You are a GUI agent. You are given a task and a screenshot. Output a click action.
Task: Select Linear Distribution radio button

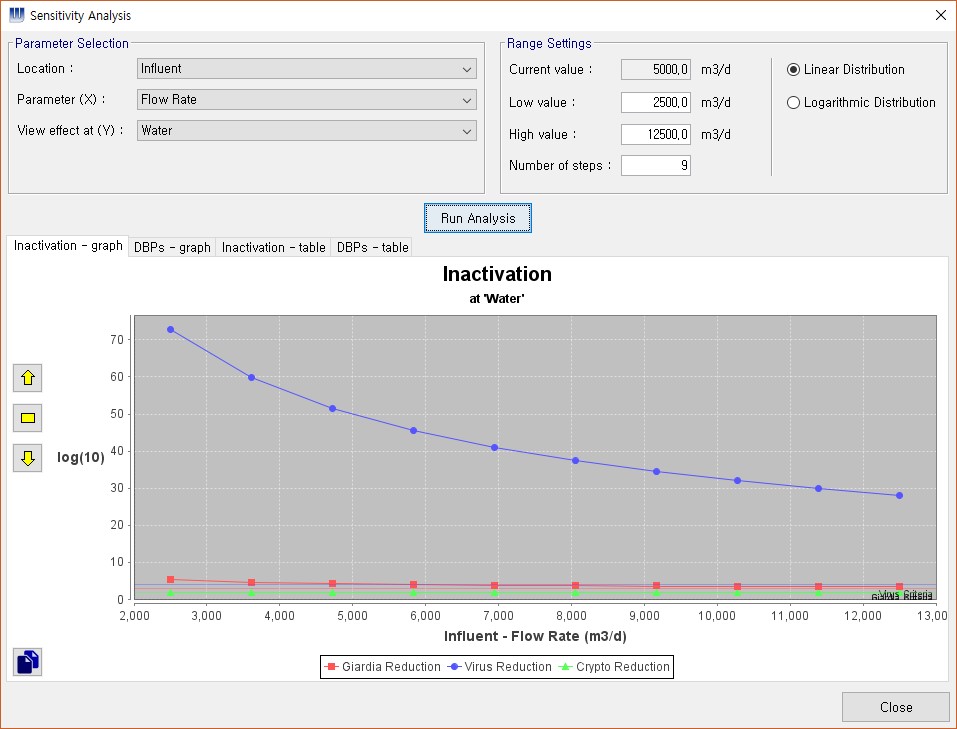coord(794,70)
